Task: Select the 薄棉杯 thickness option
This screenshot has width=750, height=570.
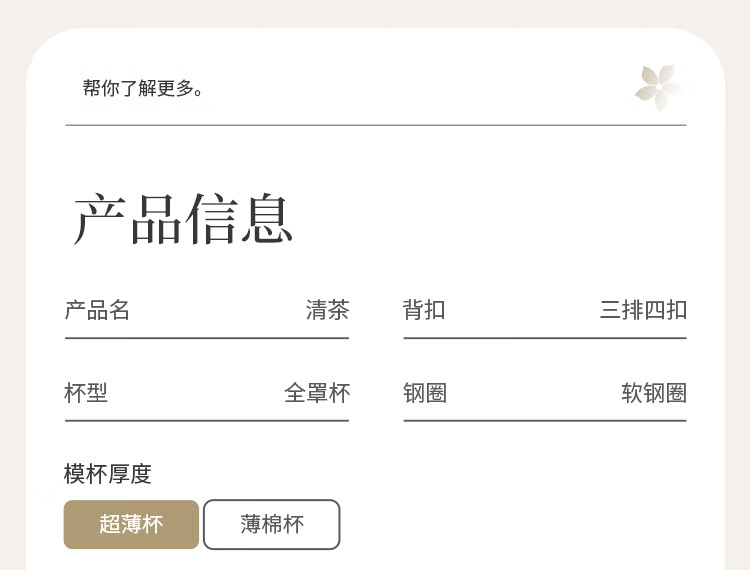Action: pos(272,525)
